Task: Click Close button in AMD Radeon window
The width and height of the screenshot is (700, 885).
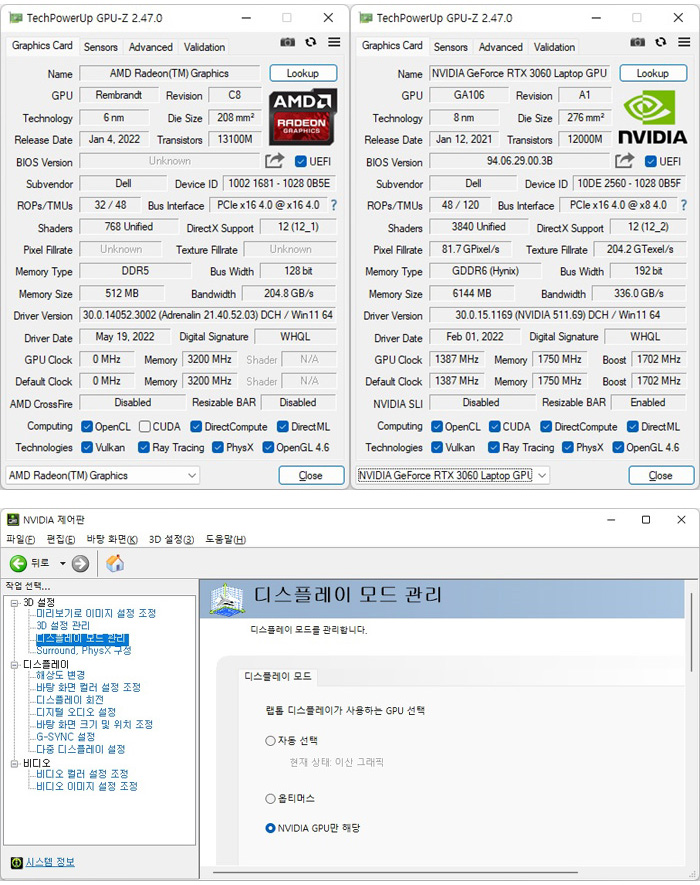Action: point(311,475)
